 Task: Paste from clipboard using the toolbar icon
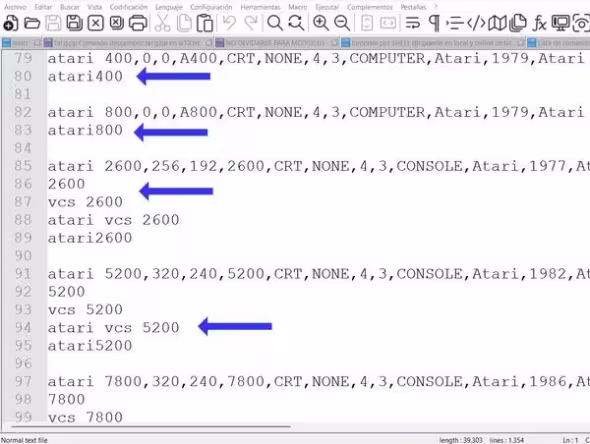coord(205,23)
